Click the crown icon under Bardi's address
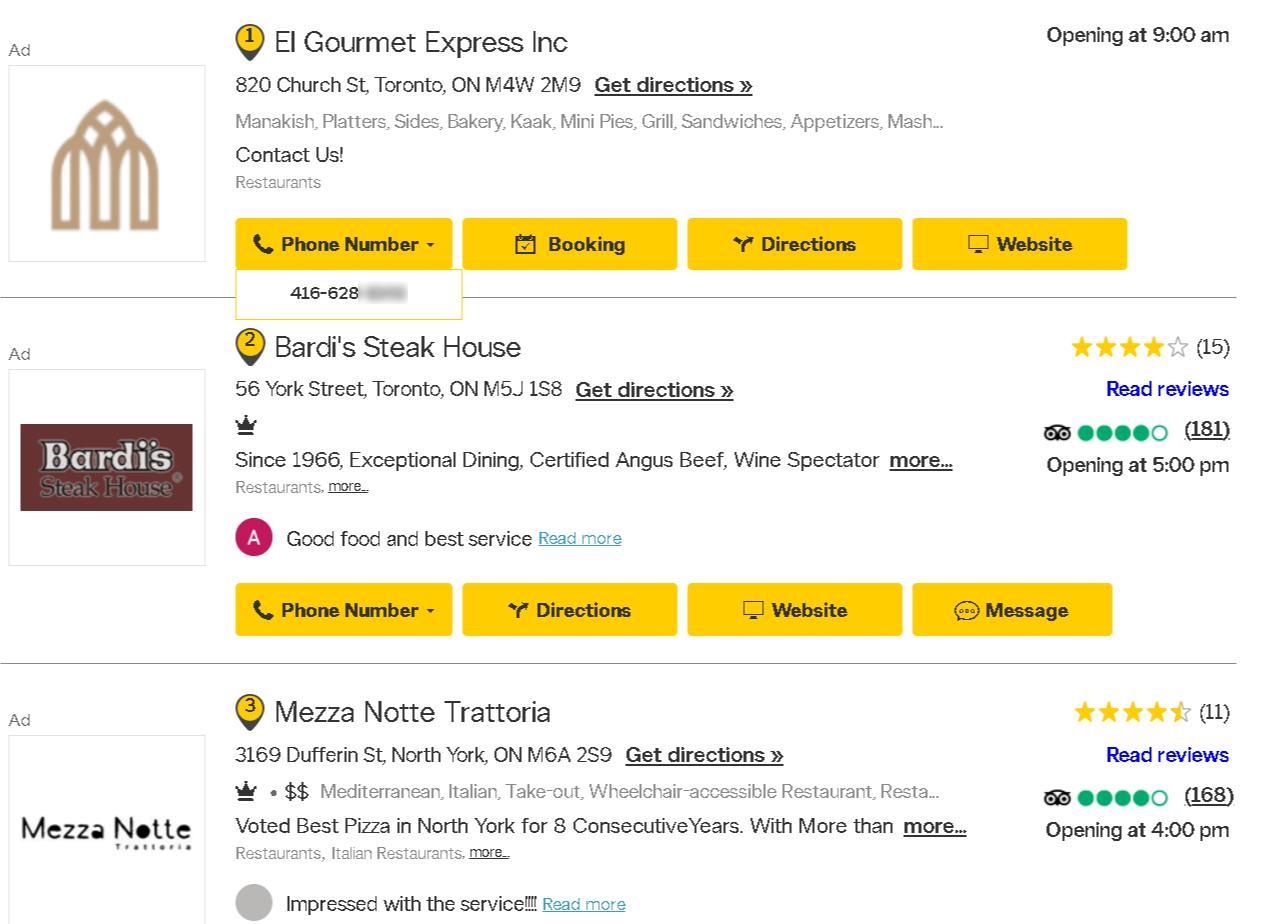 point(245,427)
